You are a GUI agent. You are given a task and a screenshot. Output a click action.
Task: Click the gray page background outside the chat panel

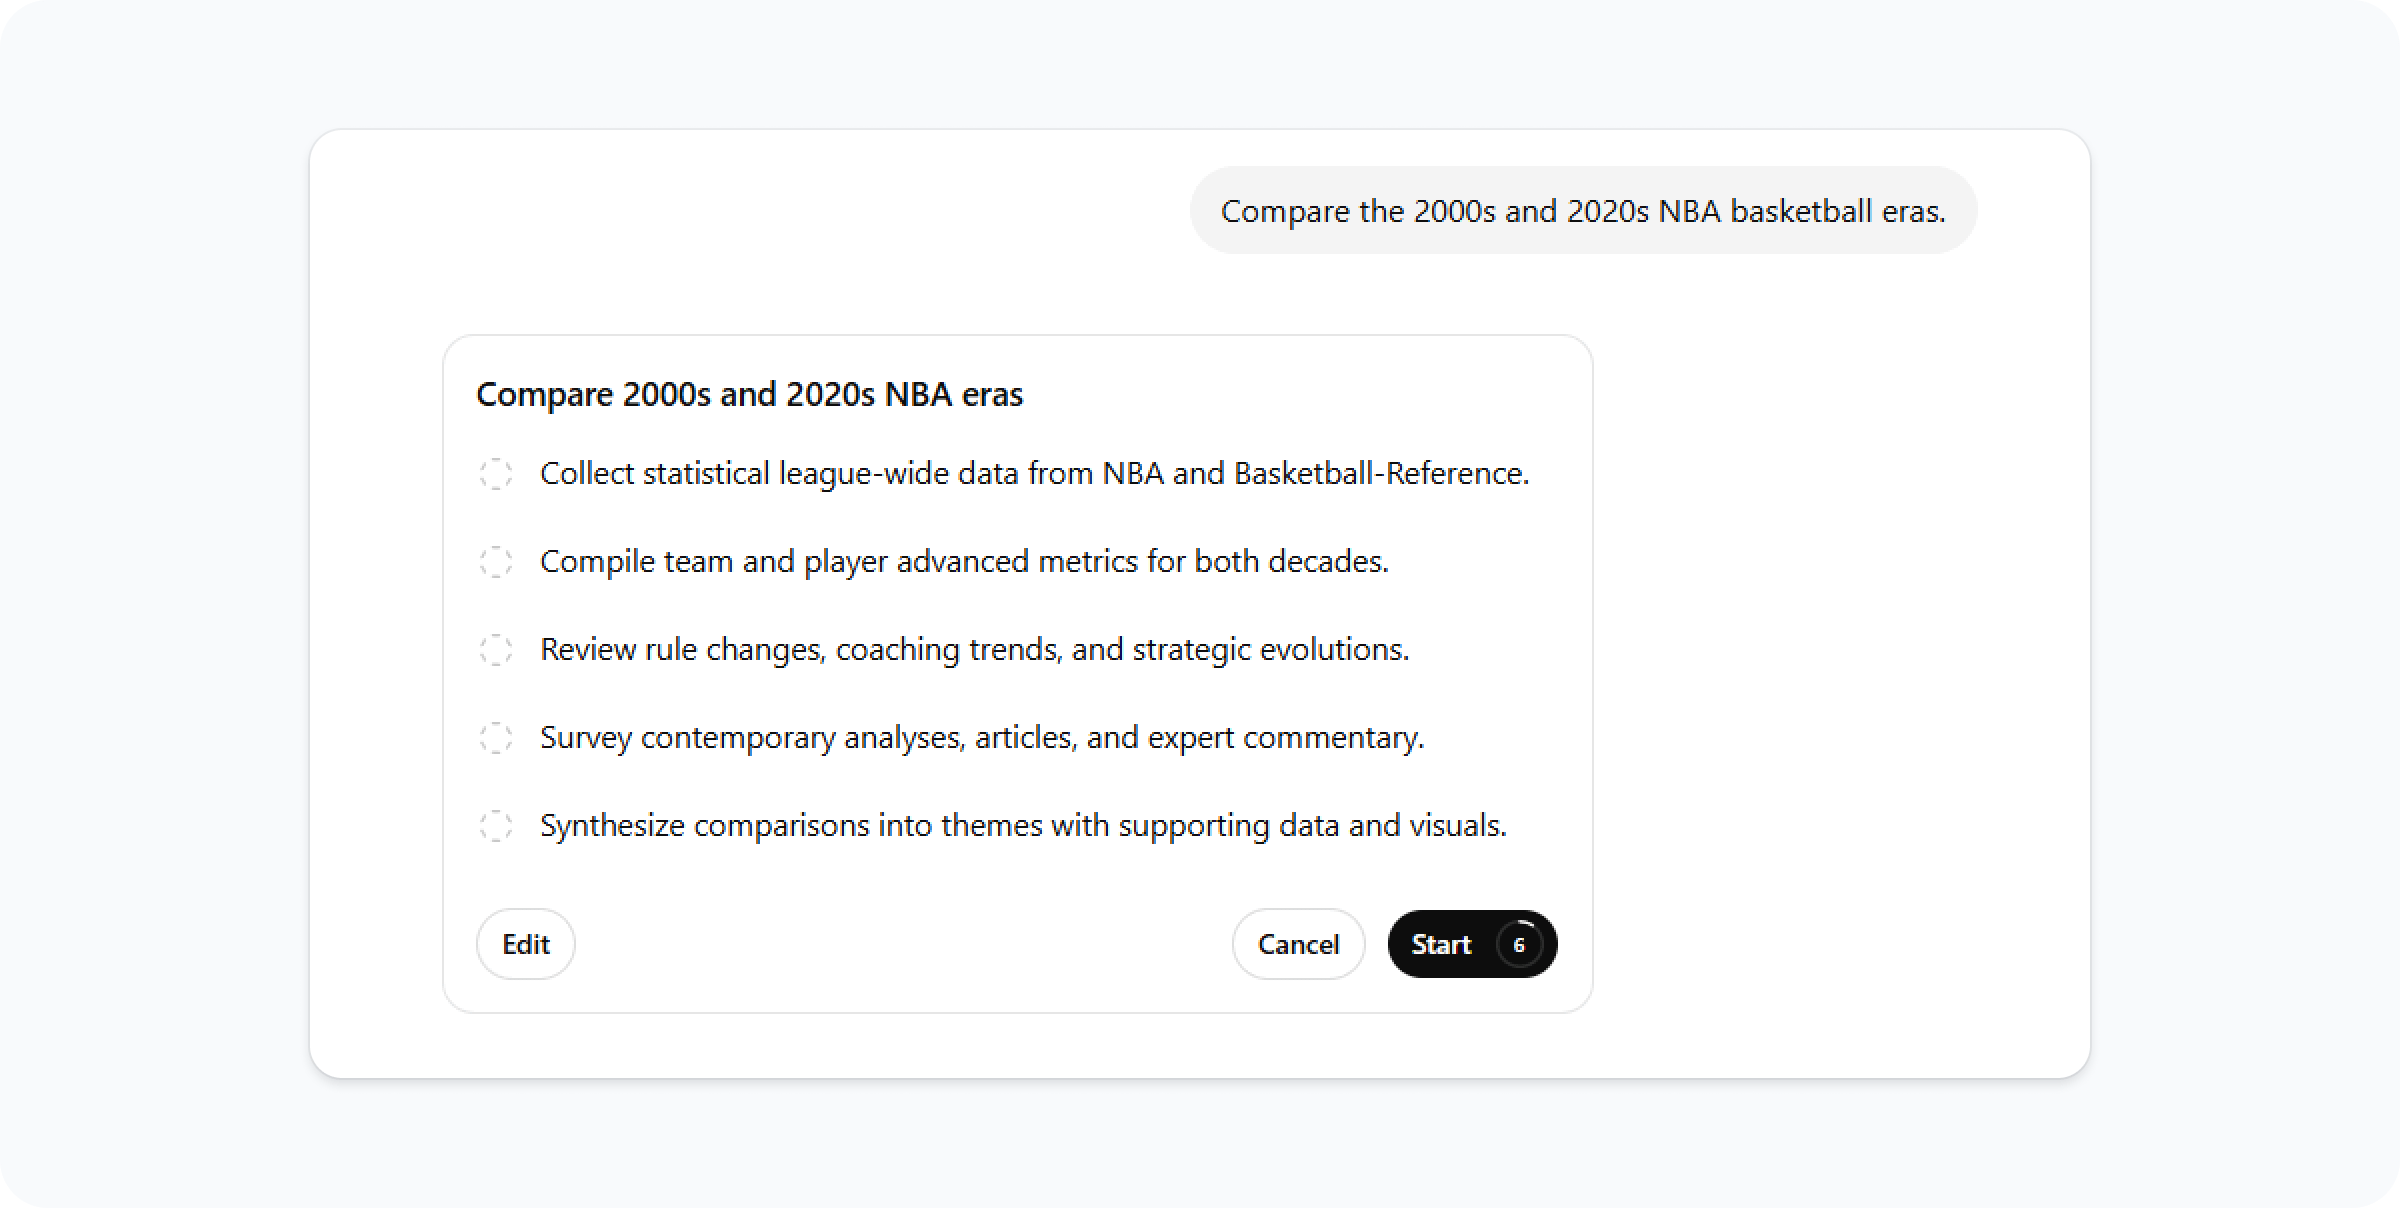pos(150,600)
